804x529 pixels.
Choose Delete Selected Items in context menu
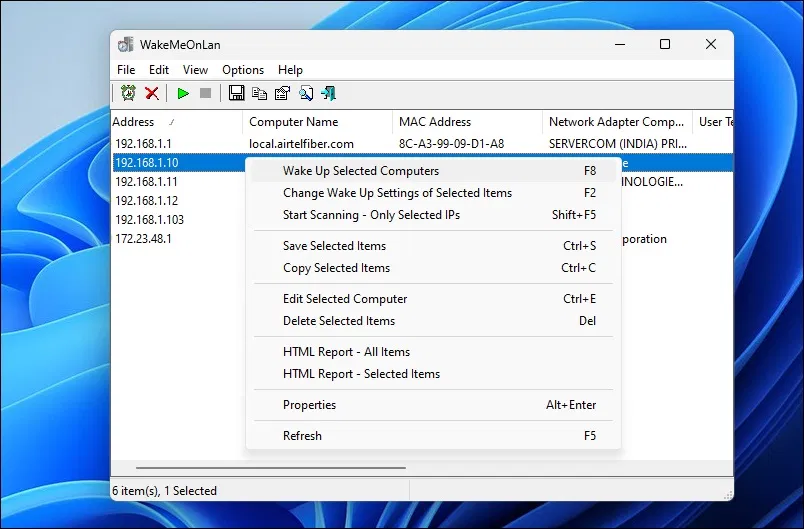click(x=338, y=321)
